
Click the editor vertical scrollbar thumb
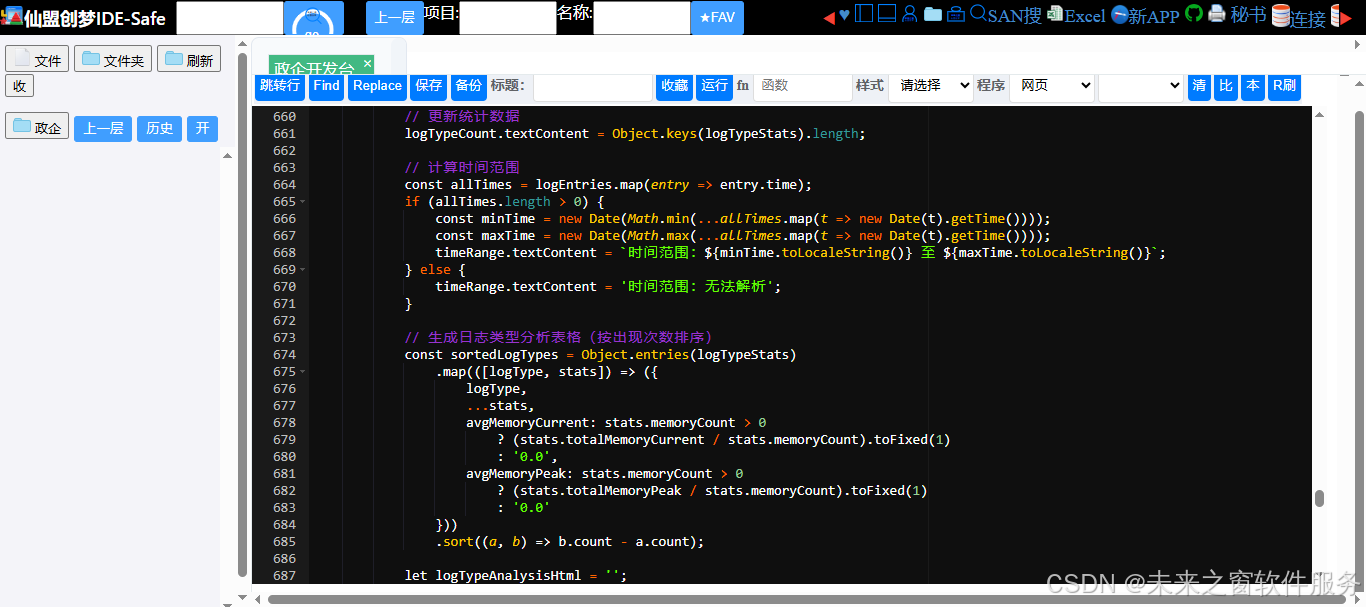[x=1319, y=498]
